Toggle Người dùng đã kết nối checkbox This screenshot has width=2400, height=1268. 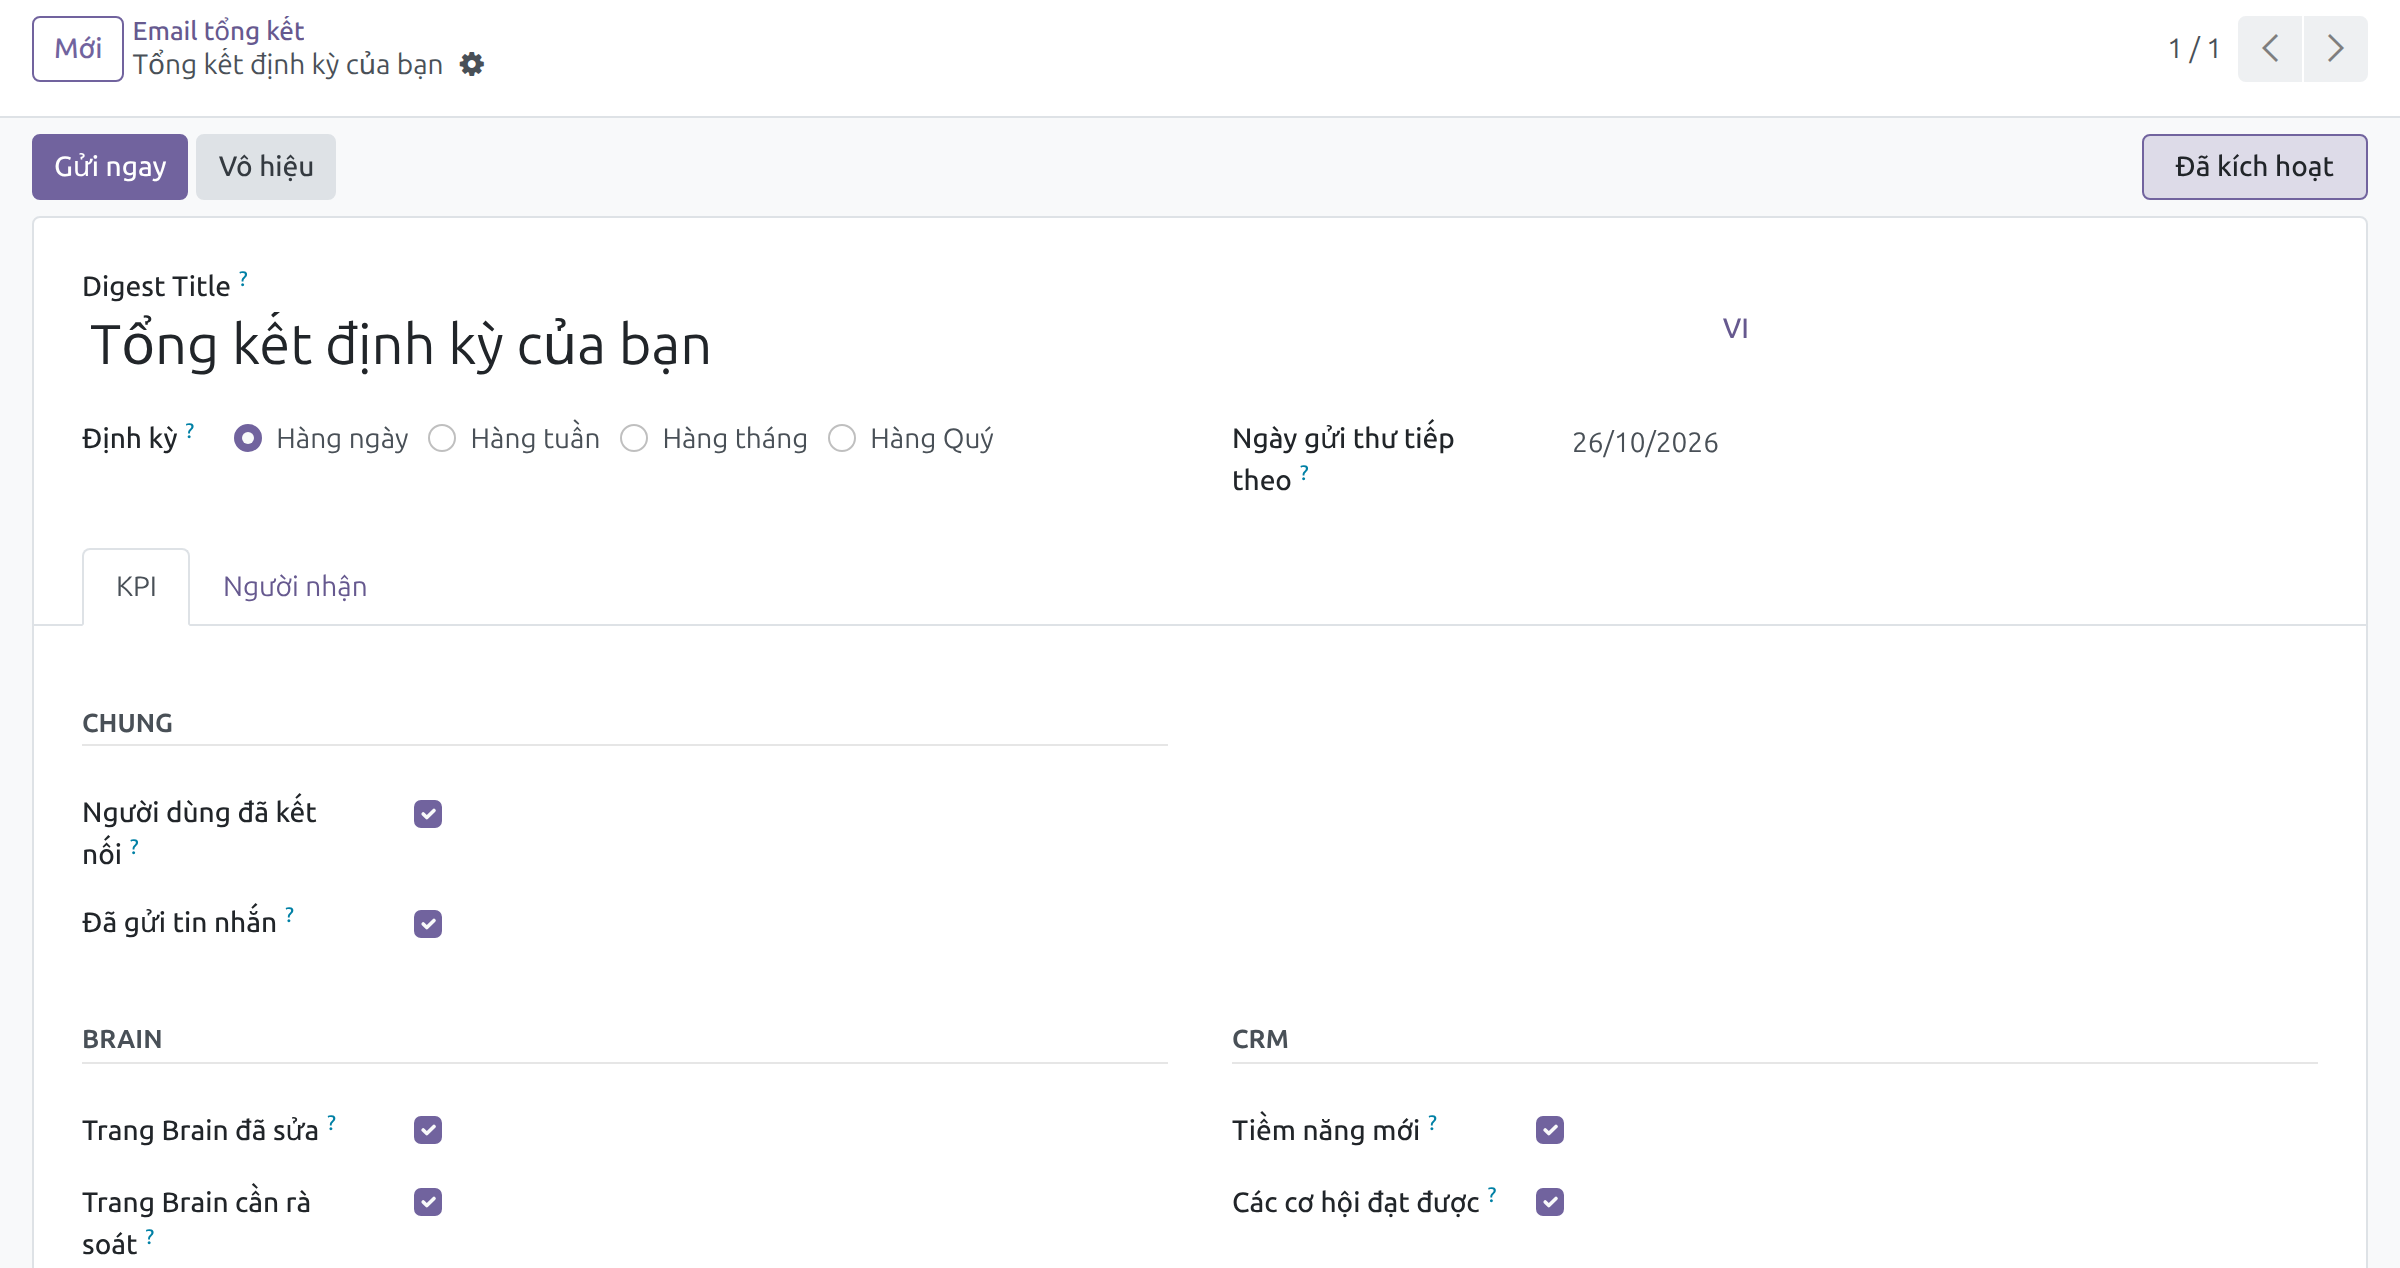tap(428, 814)
